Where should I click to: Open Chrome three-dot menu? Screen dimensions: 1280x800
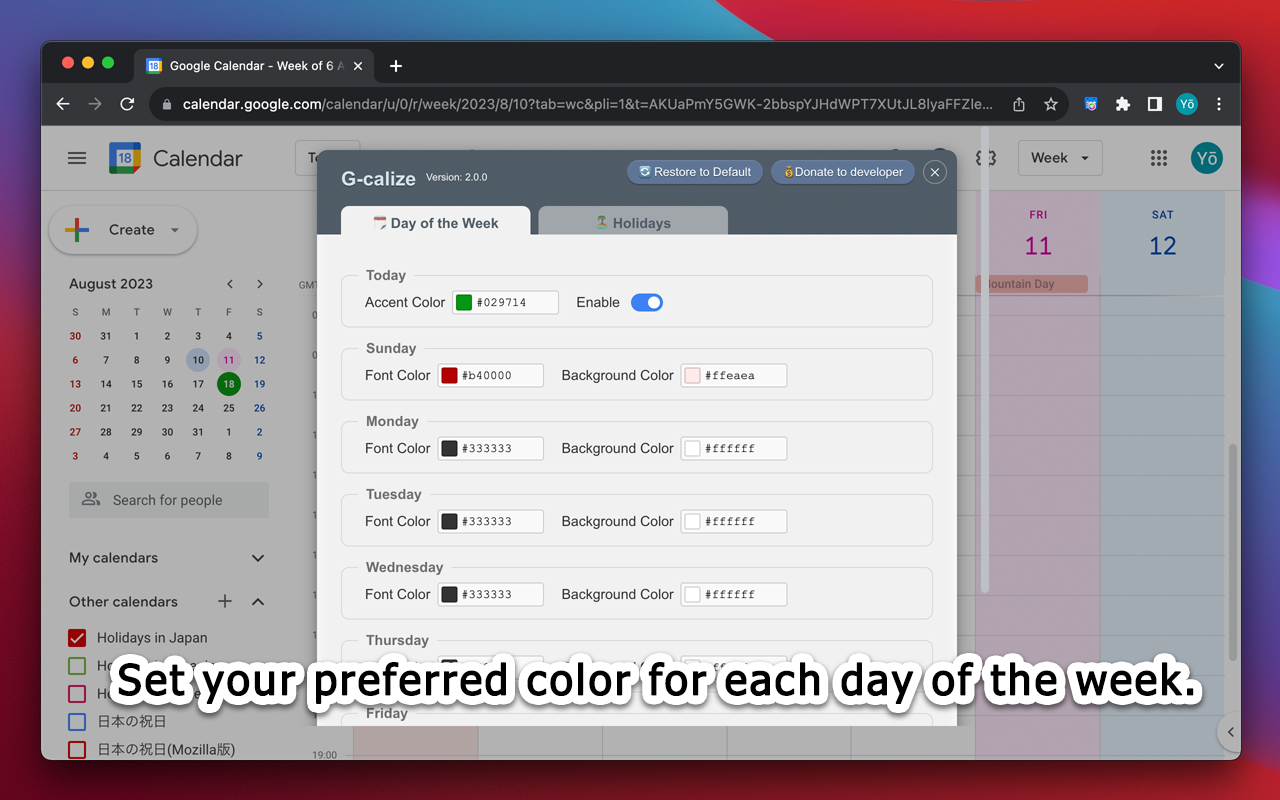point(1219,104)
